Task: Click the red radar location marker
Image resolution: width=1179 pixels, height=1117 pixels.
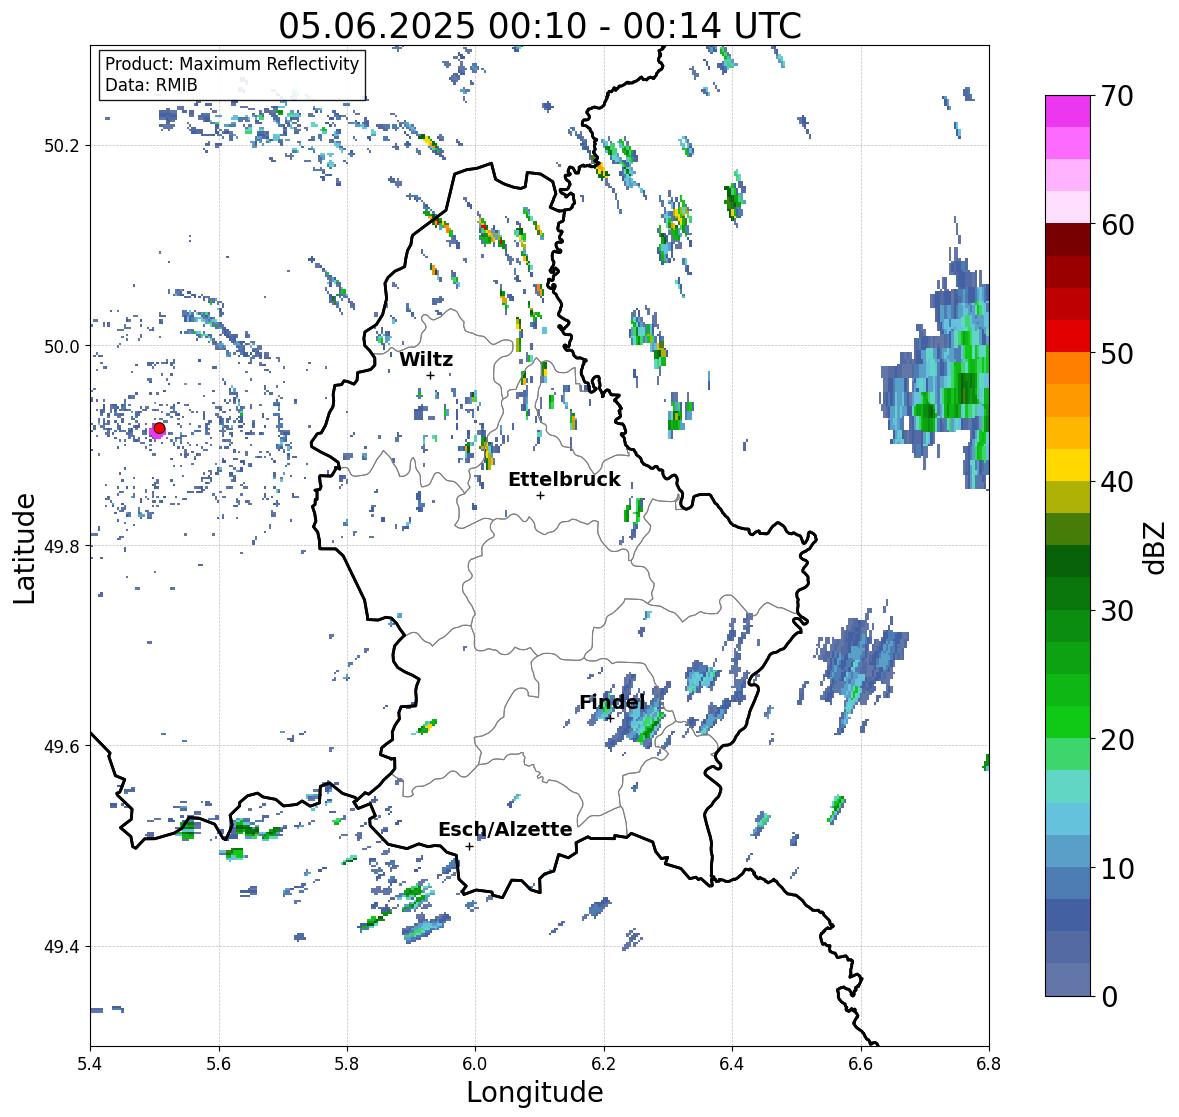Action: [159, 428]
